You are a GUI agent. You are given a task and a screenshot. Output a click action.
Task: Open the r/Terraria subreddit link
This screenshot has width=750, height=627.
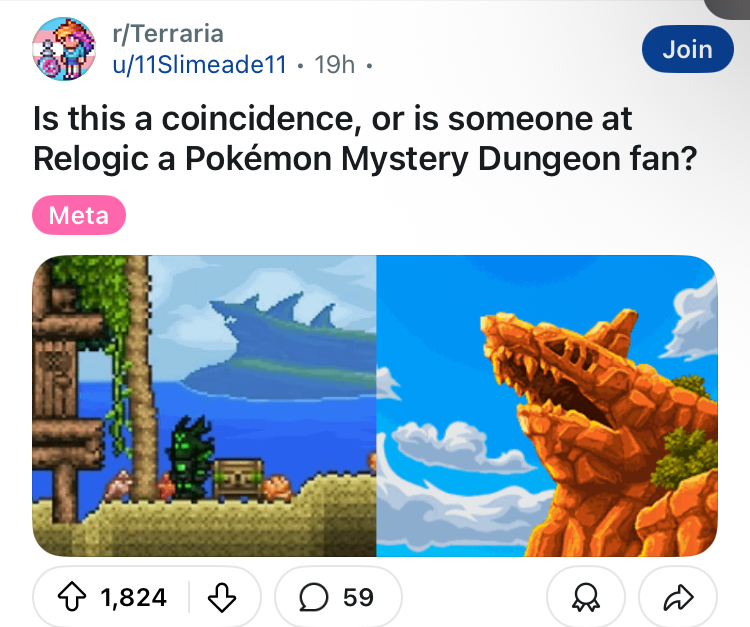(167, 33)
